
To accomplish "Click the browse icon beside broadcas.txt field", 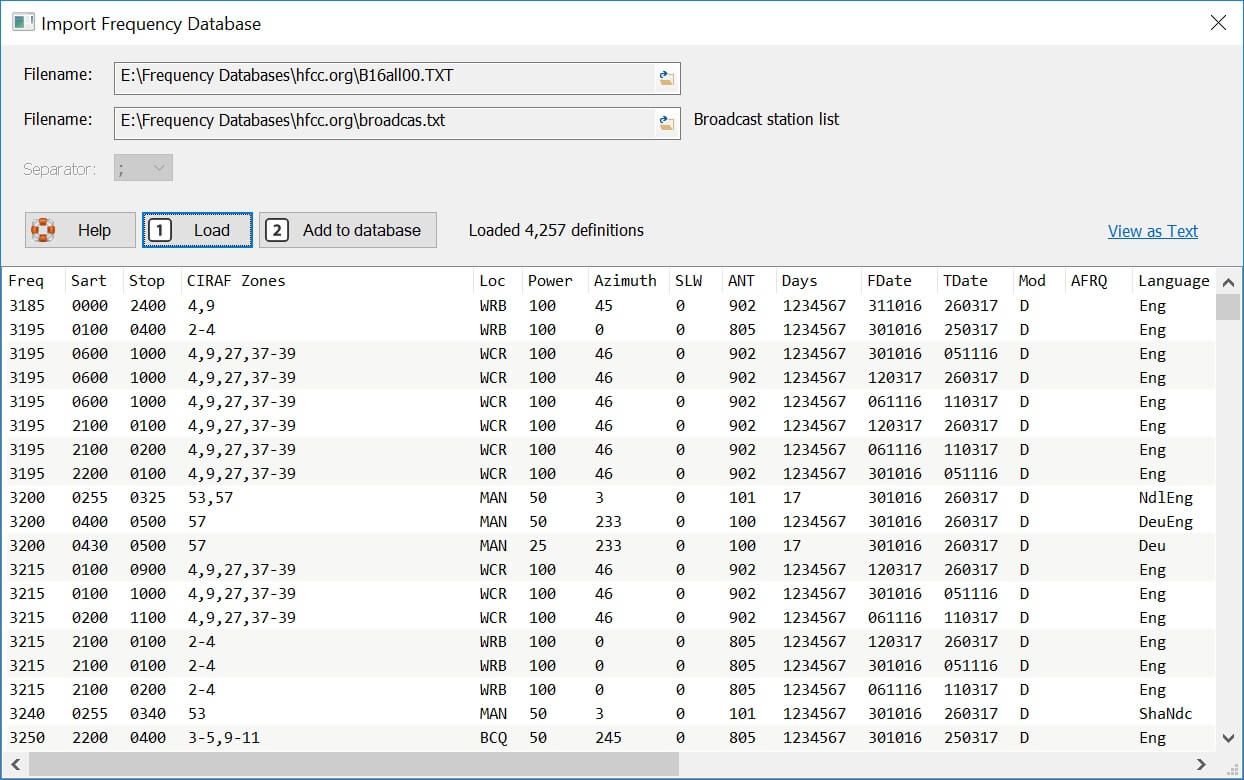I will click(668, 122).
